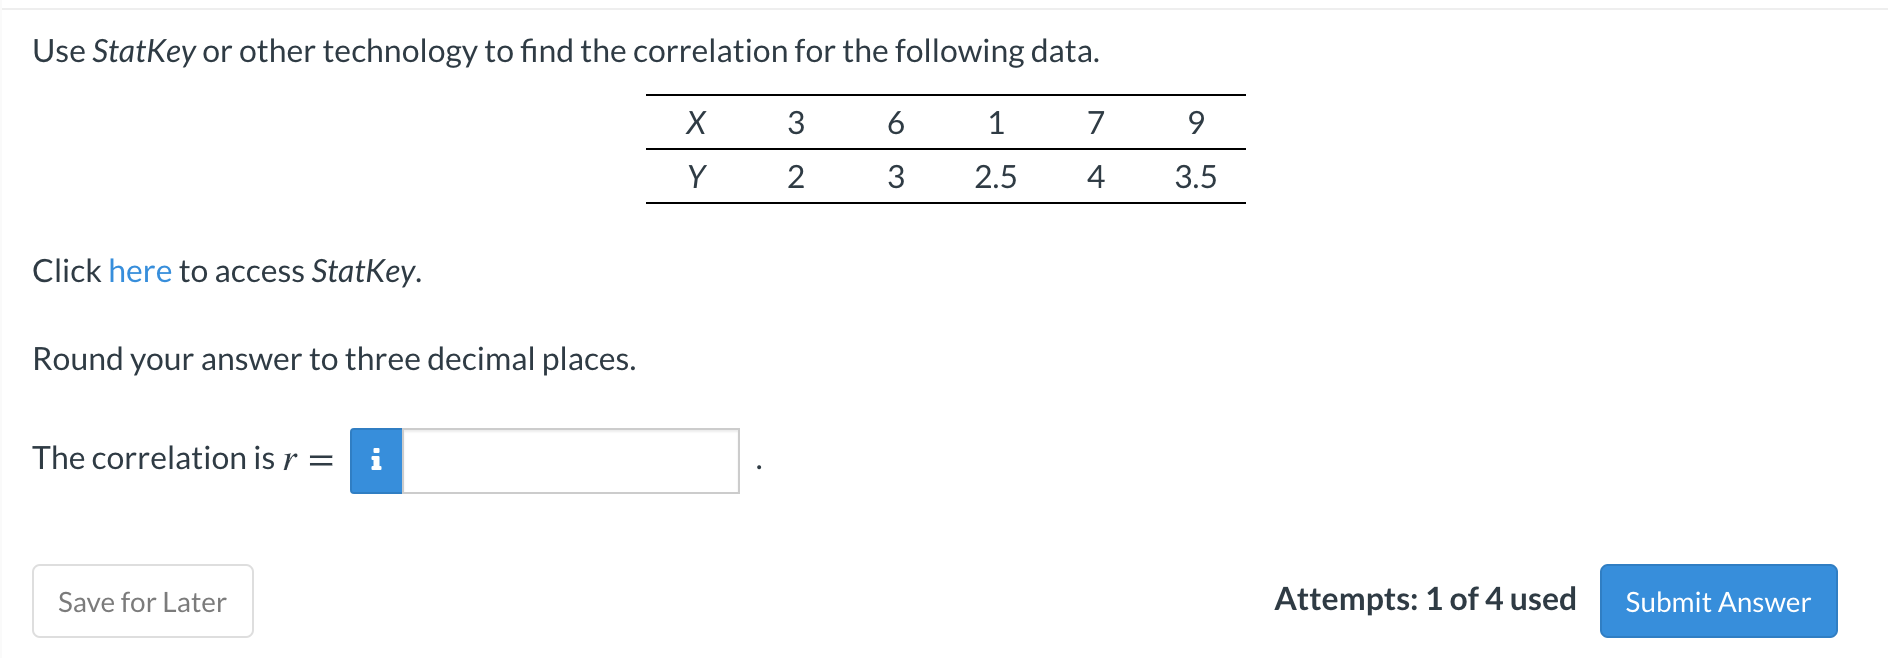This screenshot has height=658, width=1888.
Task: Click the question prompt text
Action: (565, 50)
